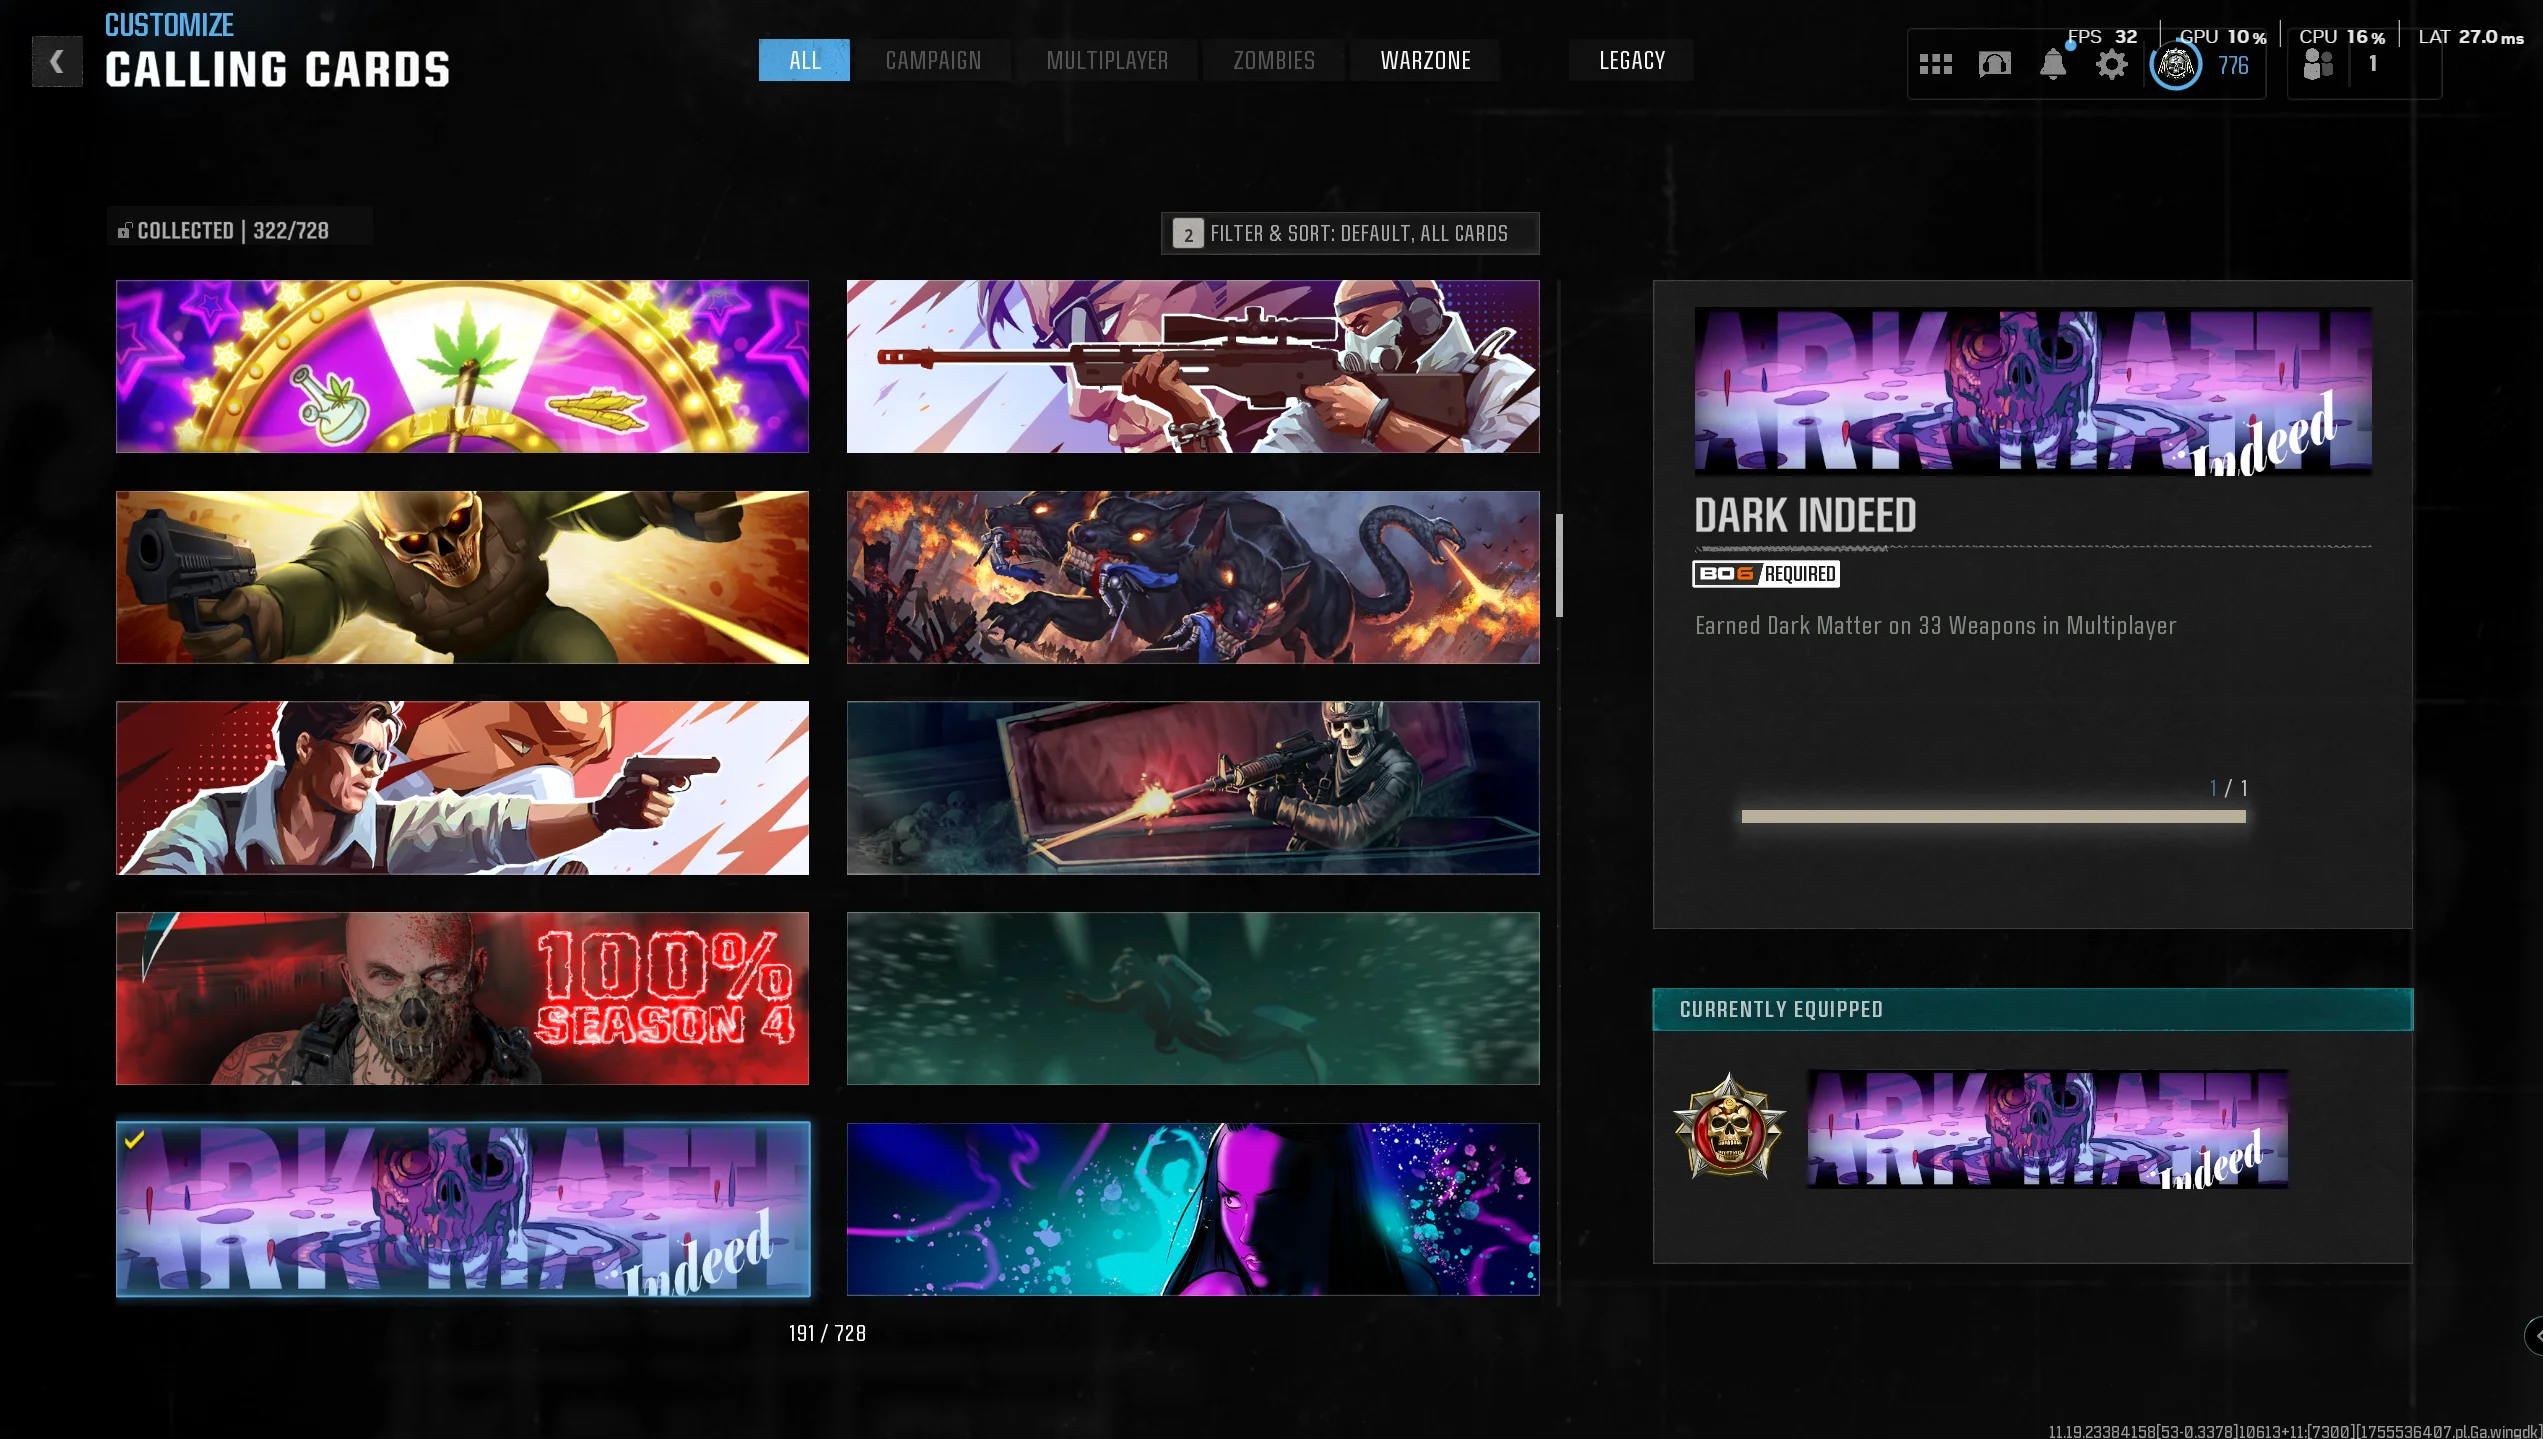
Task: Click the 191 / 728 page counter
Action: coord(827,1333)
